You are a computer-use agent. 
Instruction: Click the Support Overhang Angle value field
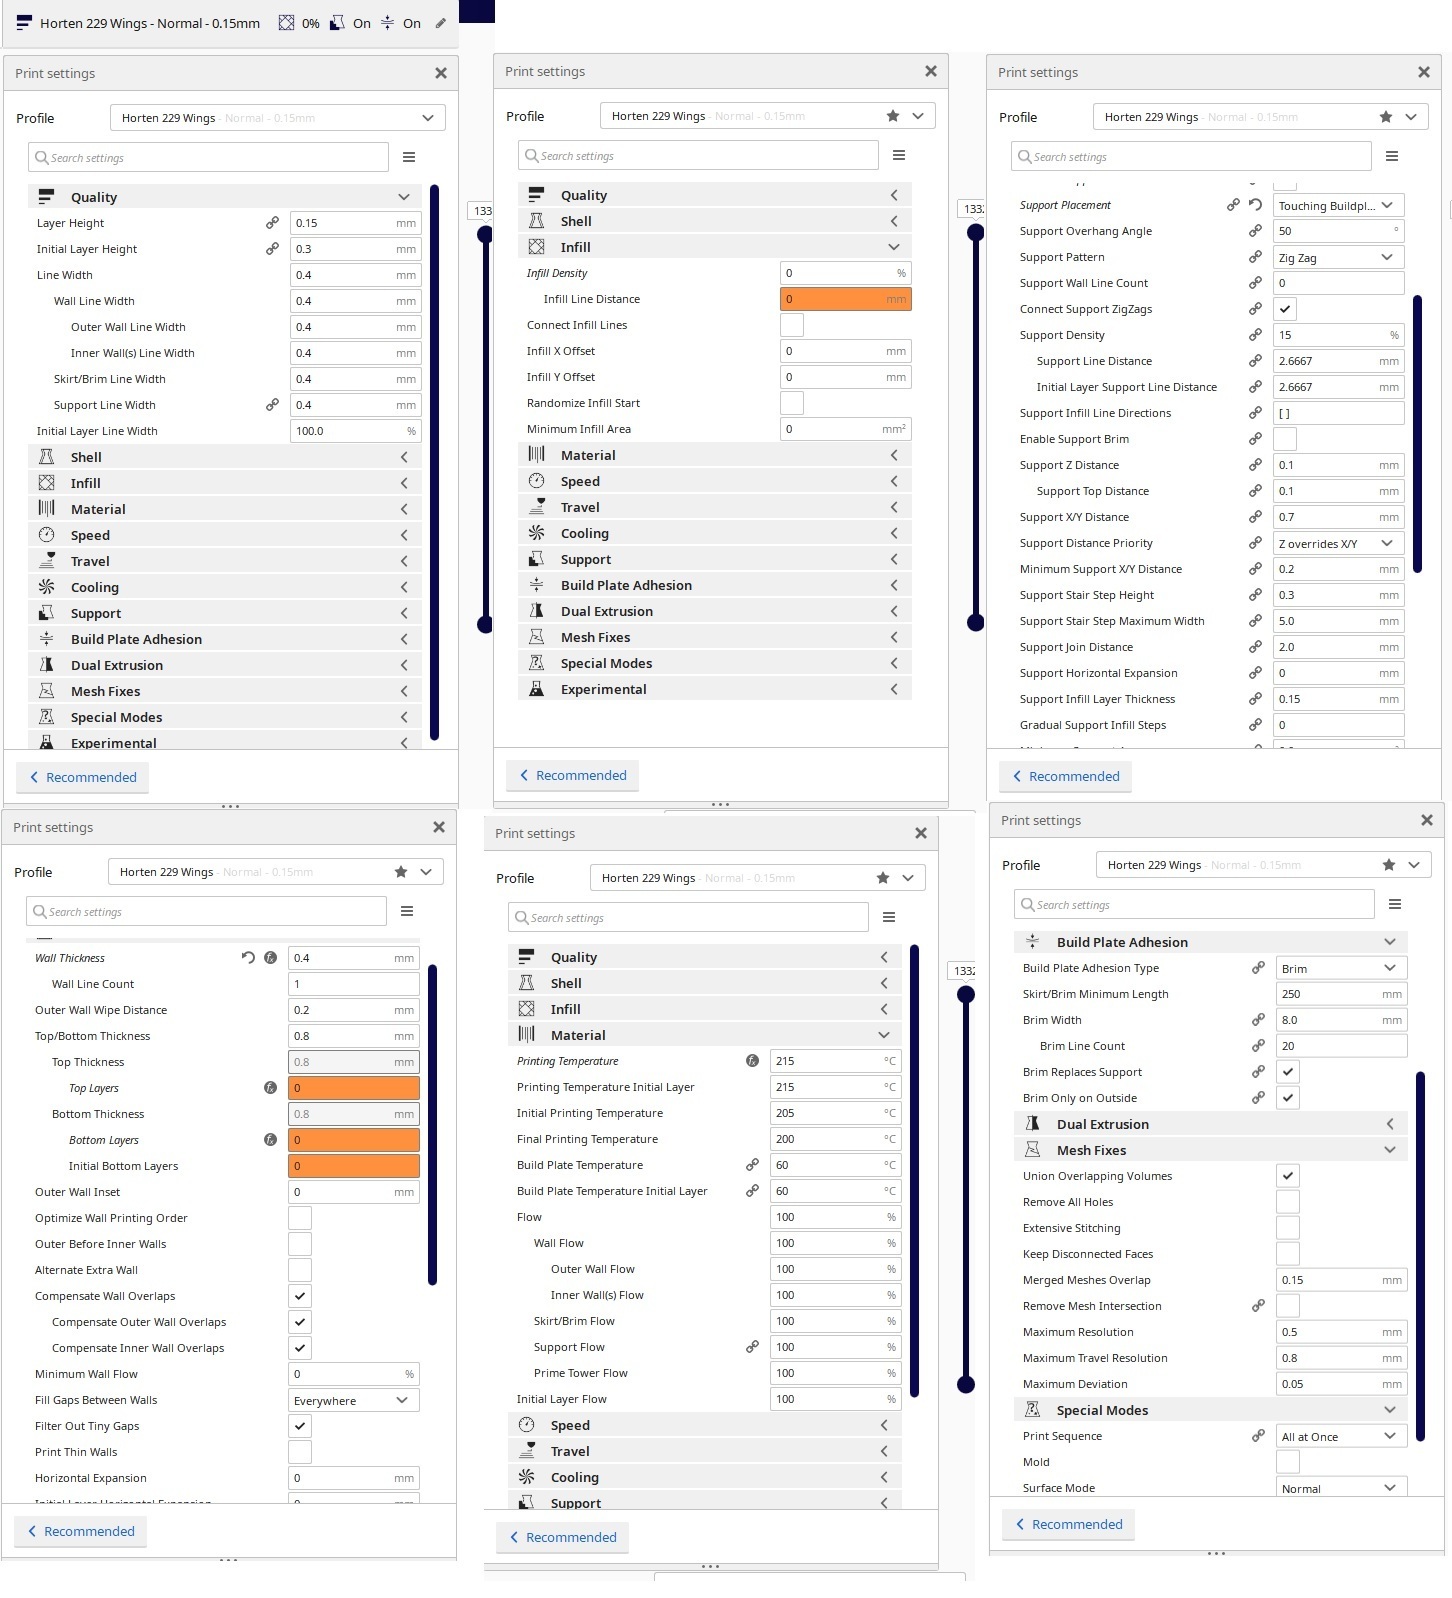(x=1338, y=231)
